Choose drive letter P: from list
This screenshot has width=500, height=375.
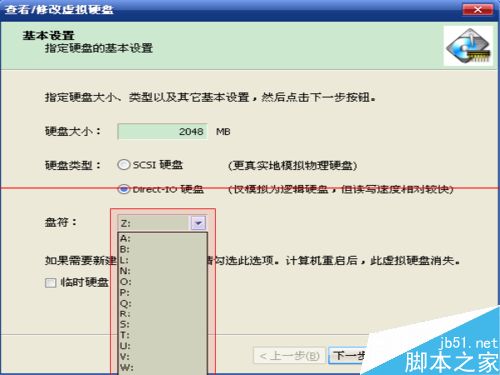tap(163, 292)
